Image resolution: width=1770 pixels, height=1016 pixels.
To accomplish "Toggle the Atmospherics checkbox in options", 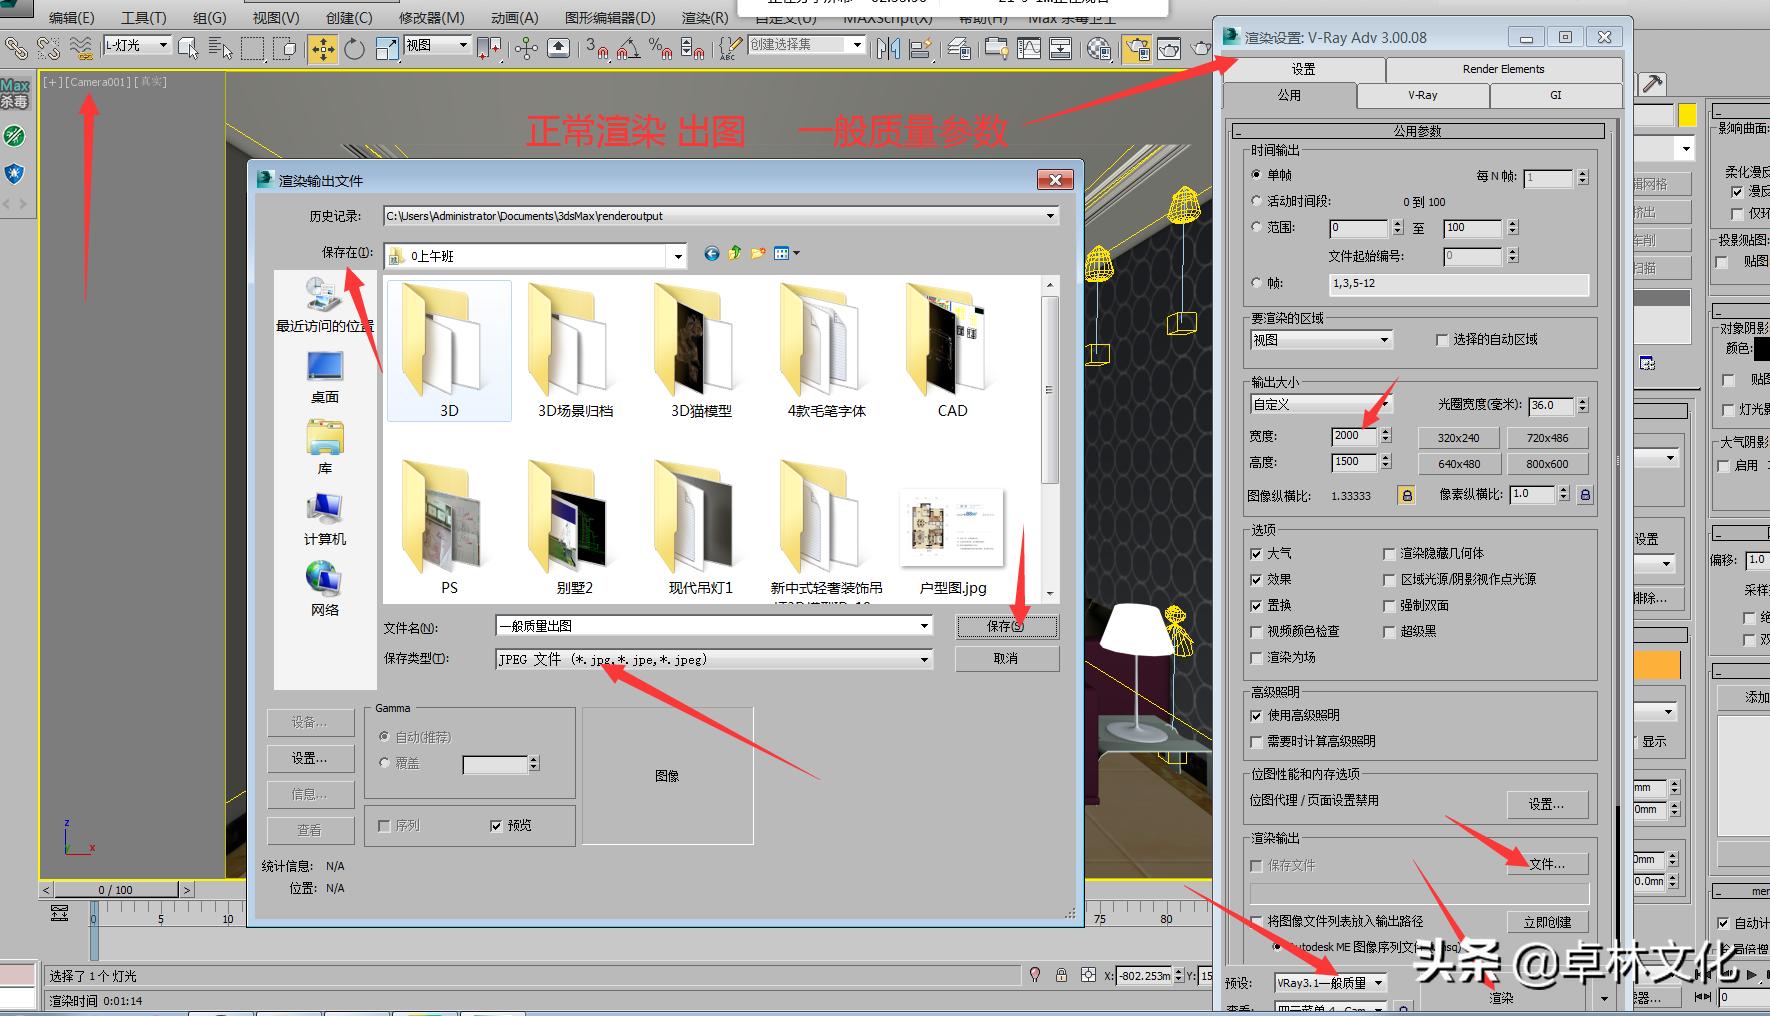I will (1257, 553).
